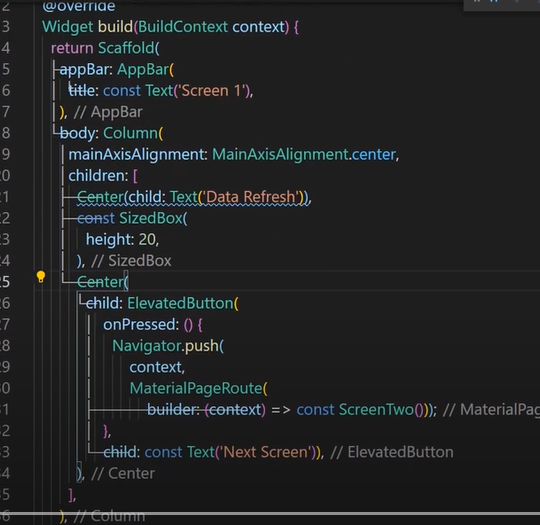This screenshot has height=525, width=540.
Task: Click 'MaterialPageRoute(' constructor
Action: (198, 389)
